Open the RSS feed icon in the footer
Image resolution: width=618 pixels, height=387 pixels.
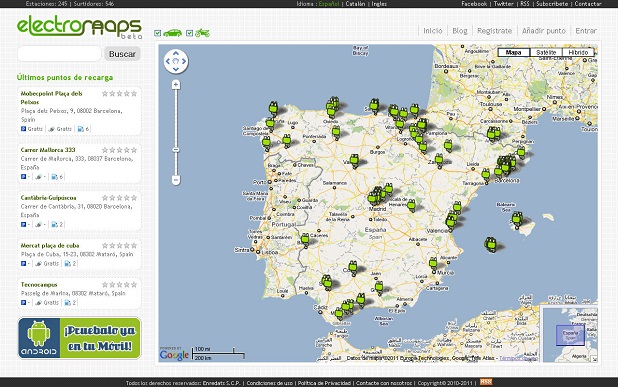486,382
